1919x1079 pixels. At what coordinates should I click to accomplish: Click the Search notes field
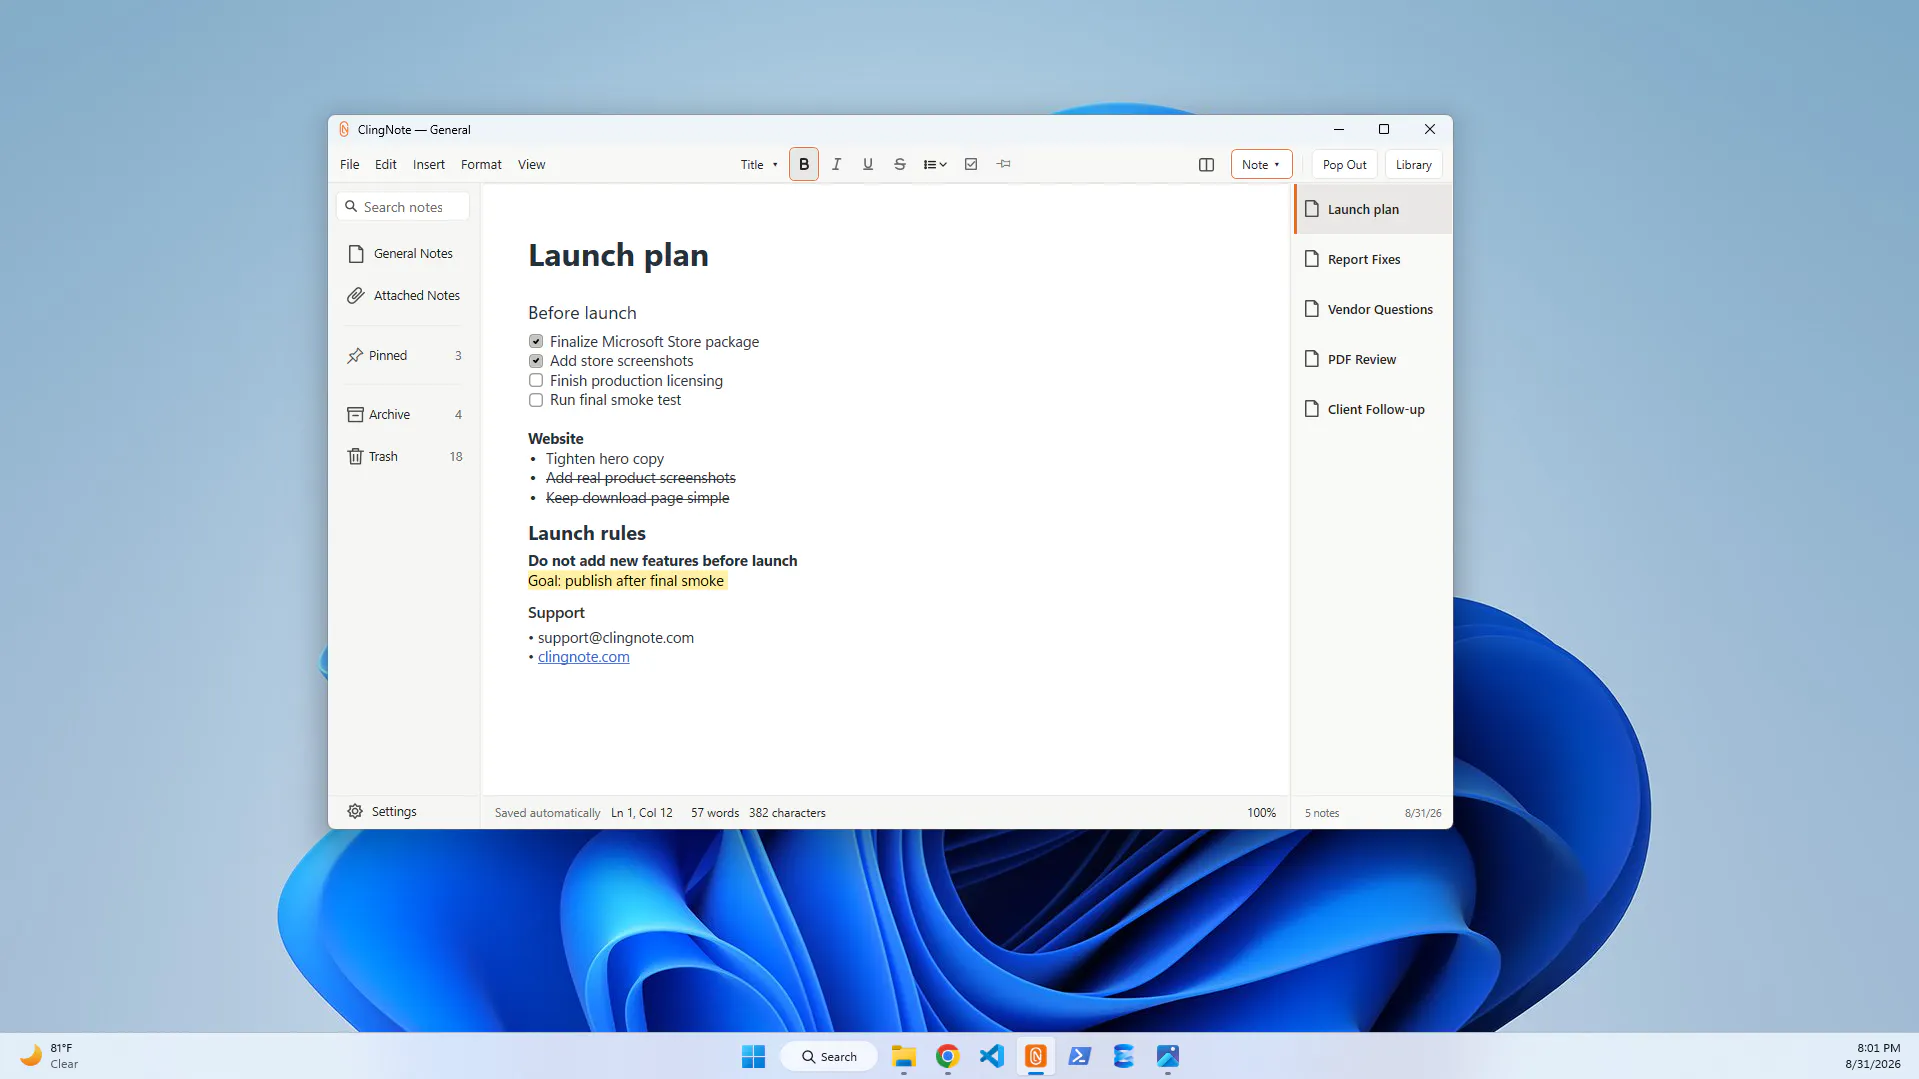point(403,207)
